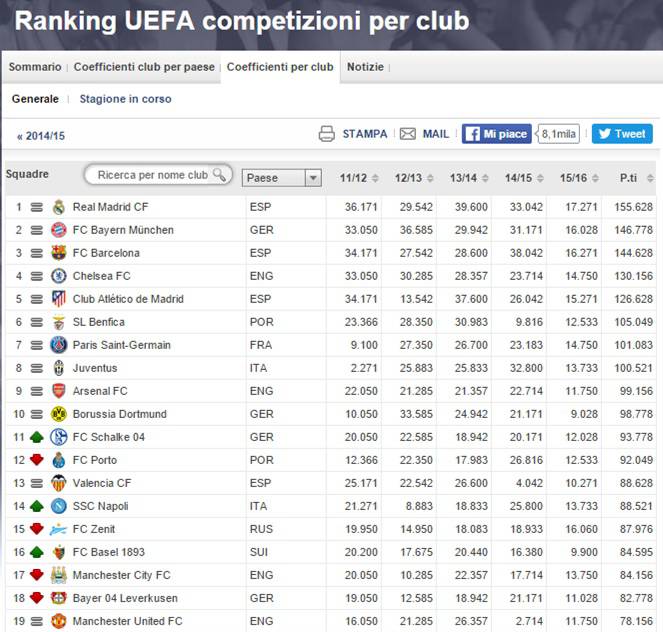Click the Twitter Tweet button

coord(622,134)
